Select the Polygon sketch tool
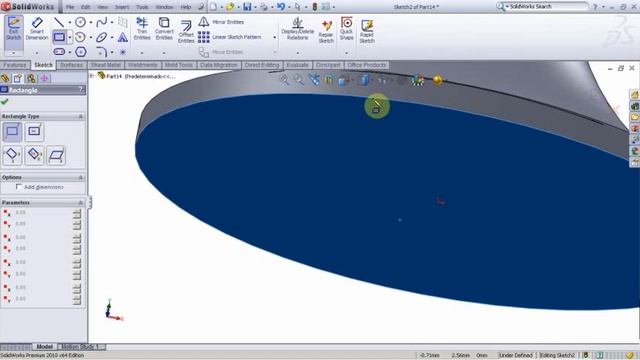The image size is (640, 360). pyautogui.click(x=81, y=52)
